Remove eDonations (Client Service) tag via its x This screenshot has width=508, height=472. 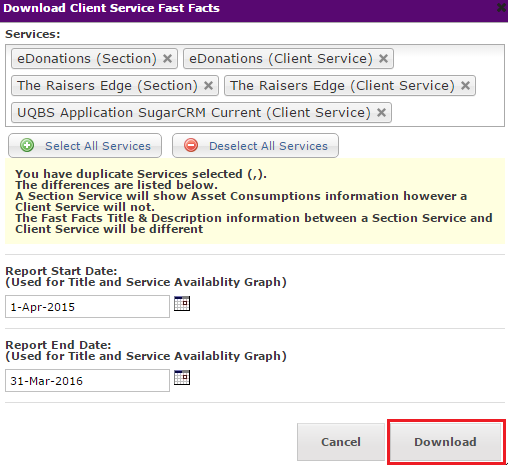tap(383, 59)
